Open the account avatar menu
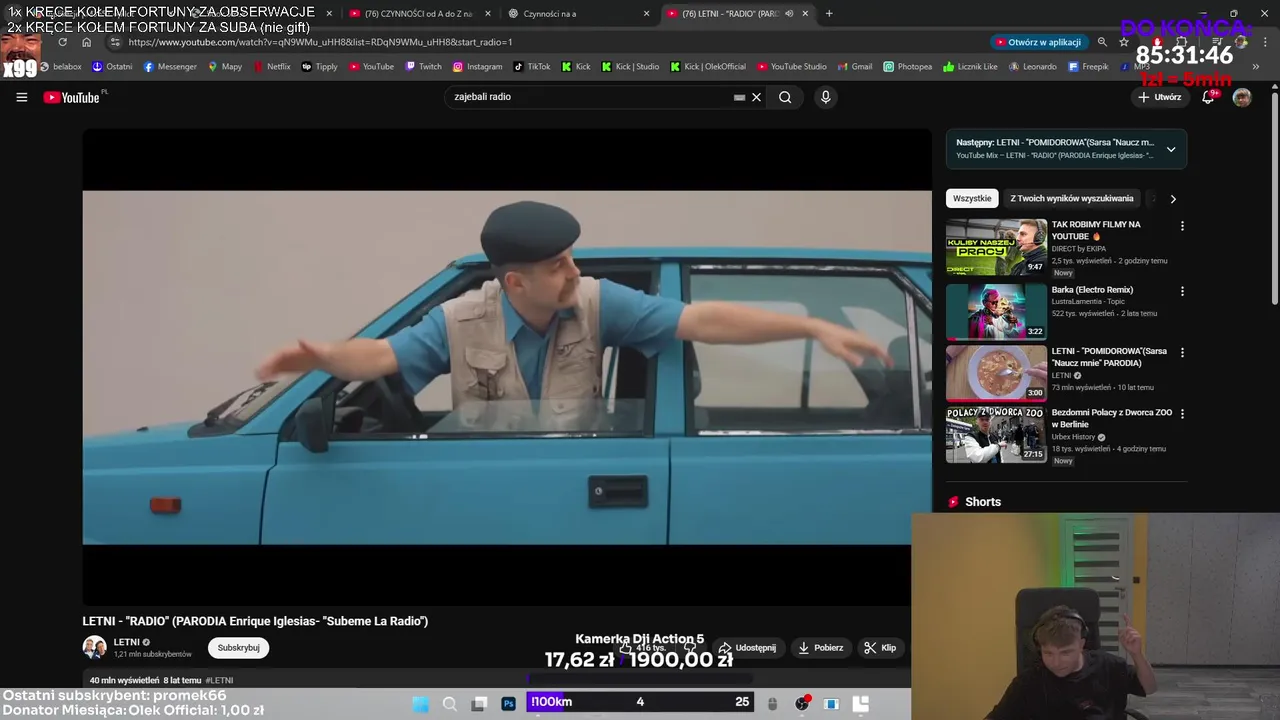 tap(1242, 97)
